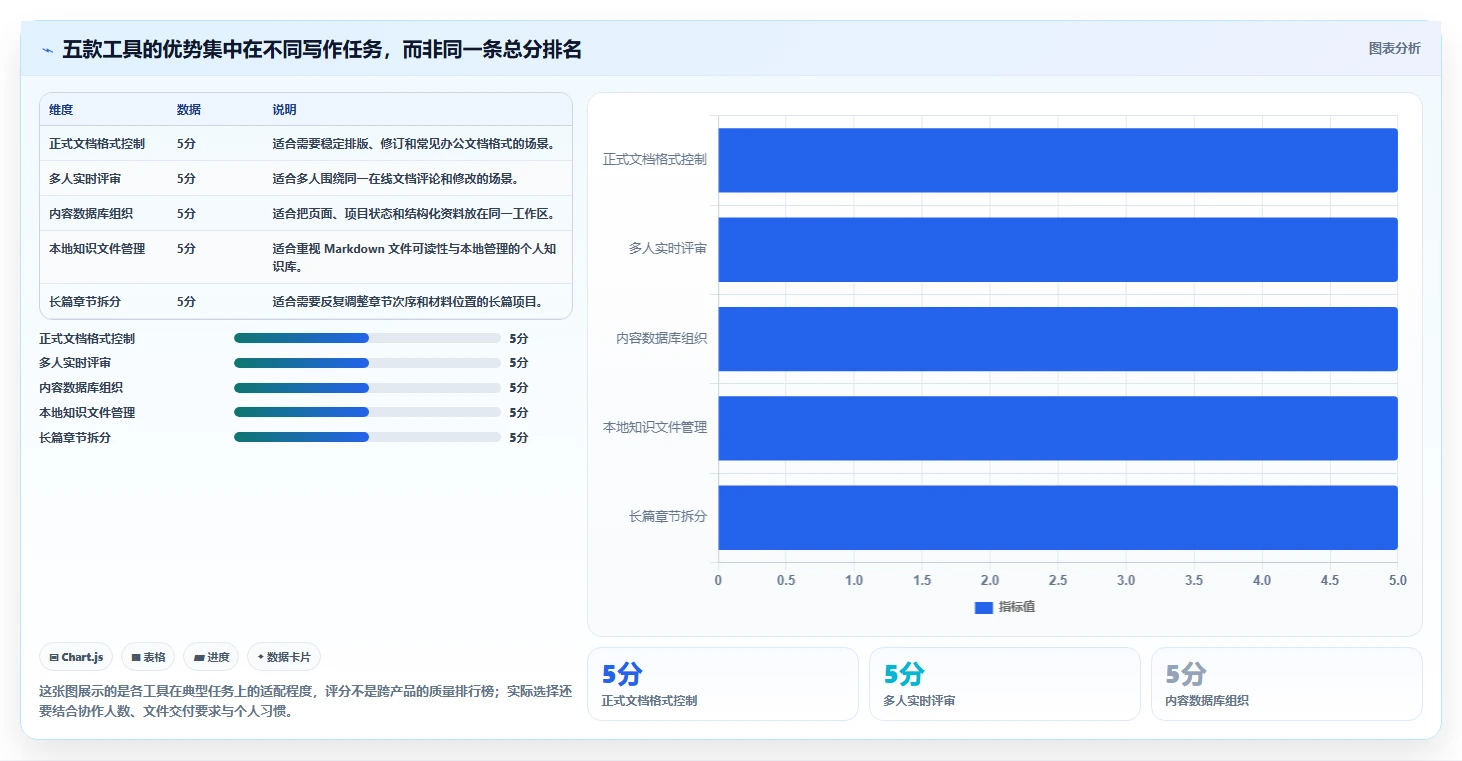Click the description starting 适合多人围绕
This screenshot has width=1462, height=761.
pos(395,179)
